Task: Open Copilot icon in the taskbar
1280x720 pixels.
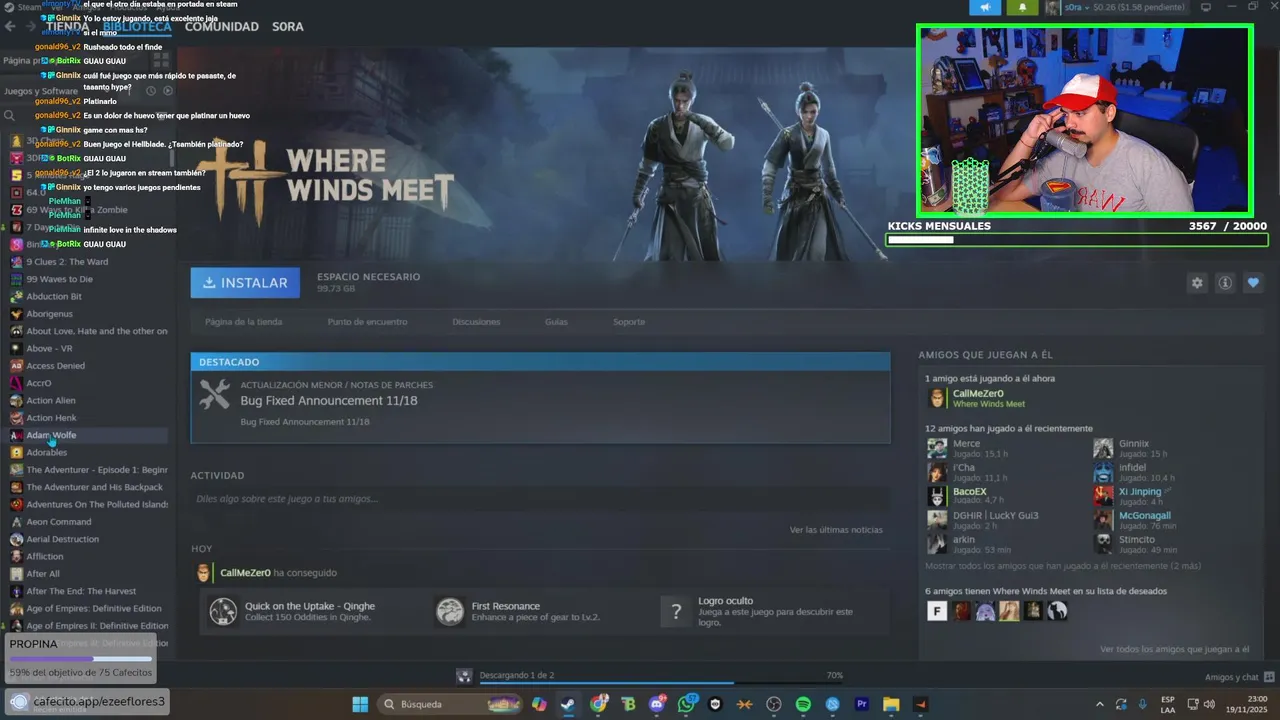Action: pos(539,704)
